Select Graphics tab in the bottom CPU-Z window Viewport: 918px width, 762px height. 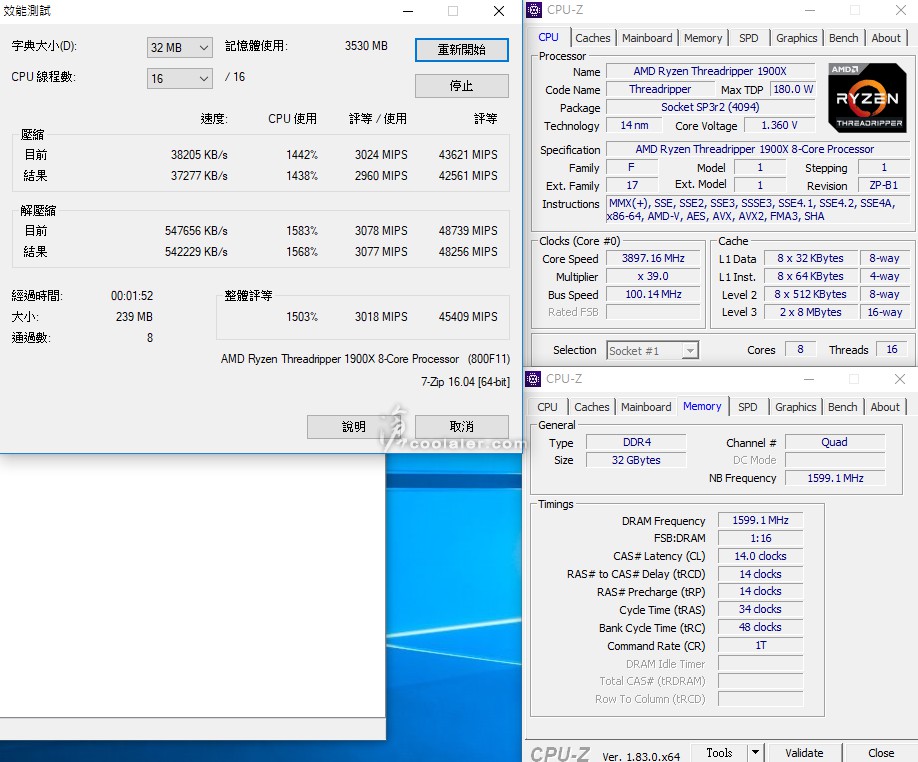pyautogui.click(x=795, y=407)
